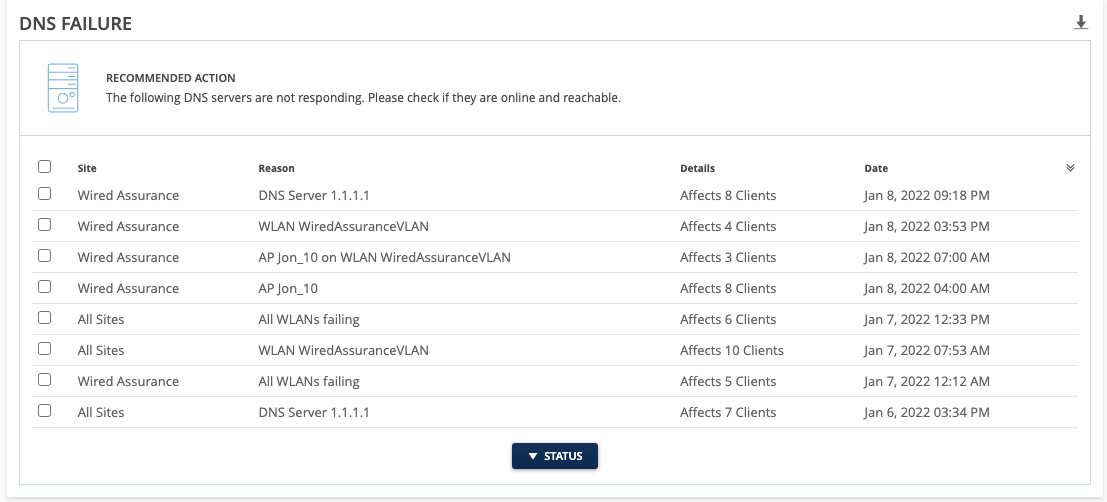Sort by the Reason column header
Viewport: 1107px width, 502px height.
click(x=276, y=168)
